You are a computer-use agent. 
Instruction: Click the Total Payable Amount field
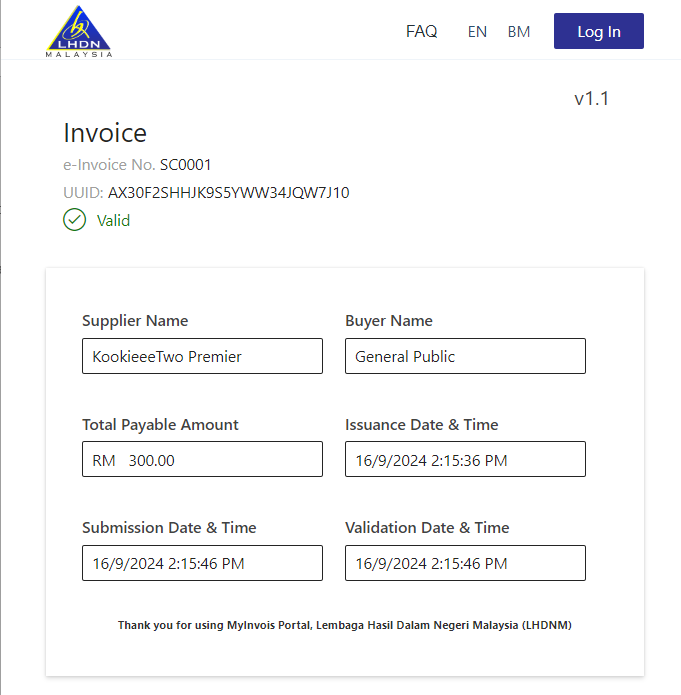click(202, 460)
